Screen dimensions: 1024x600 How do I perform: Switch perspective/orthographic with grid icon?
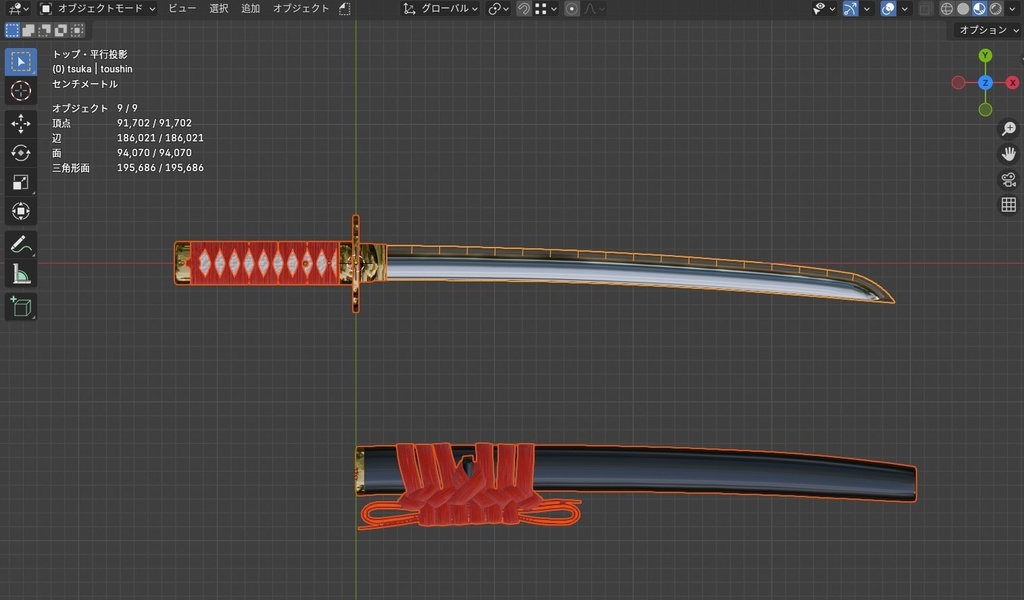[x=1008, y=205]
